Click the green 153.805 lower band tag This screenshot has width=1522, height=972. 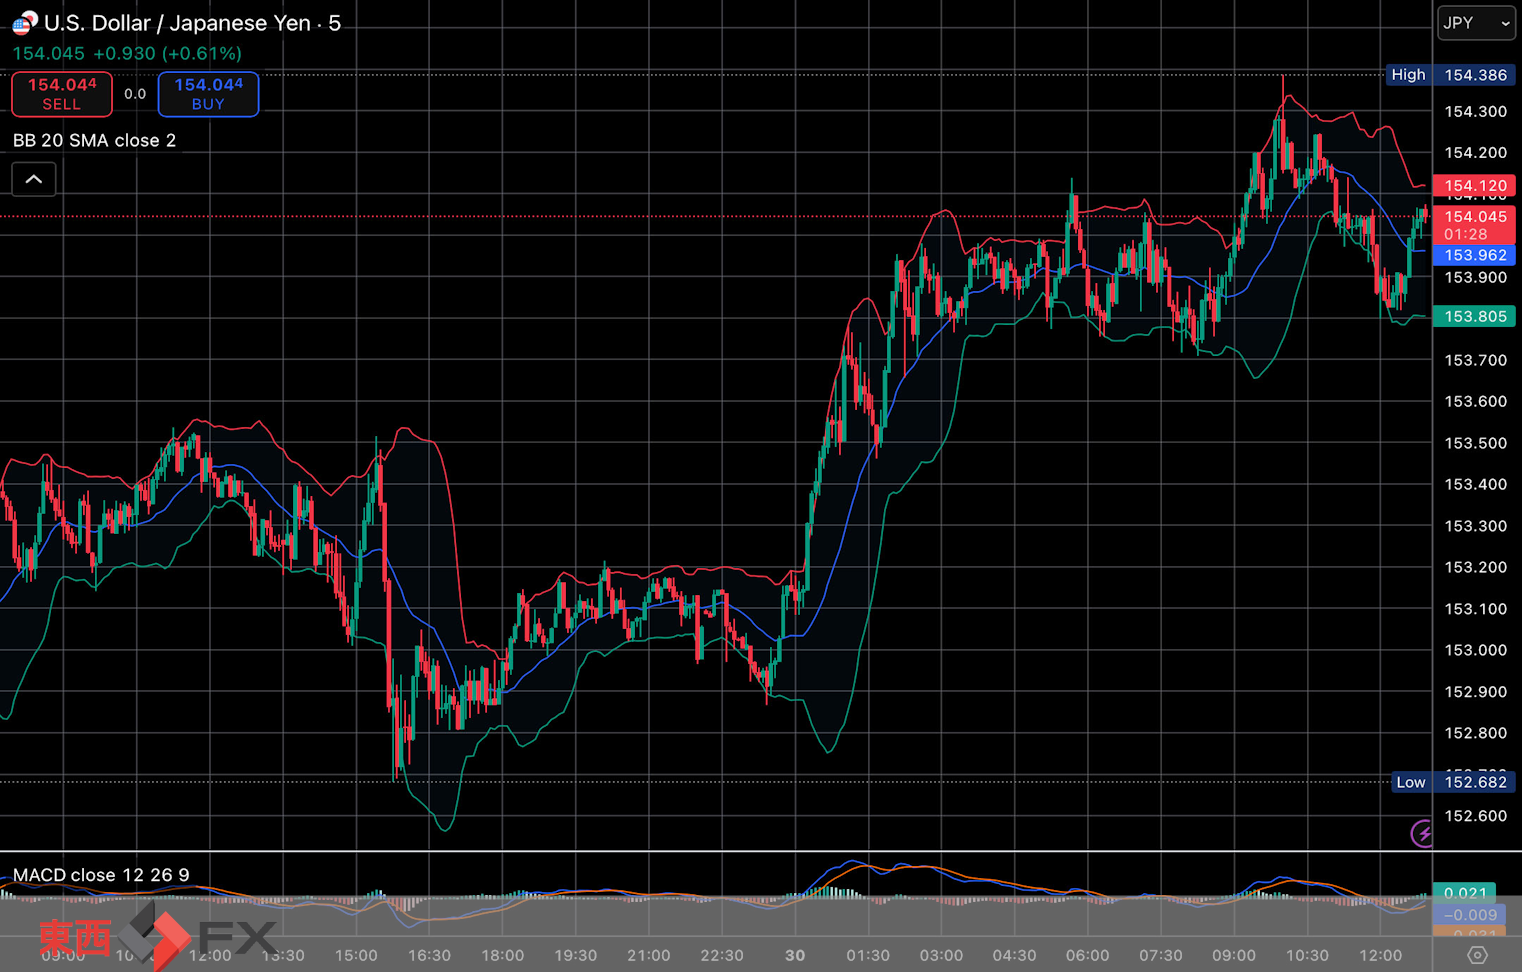click(1474, 316)
